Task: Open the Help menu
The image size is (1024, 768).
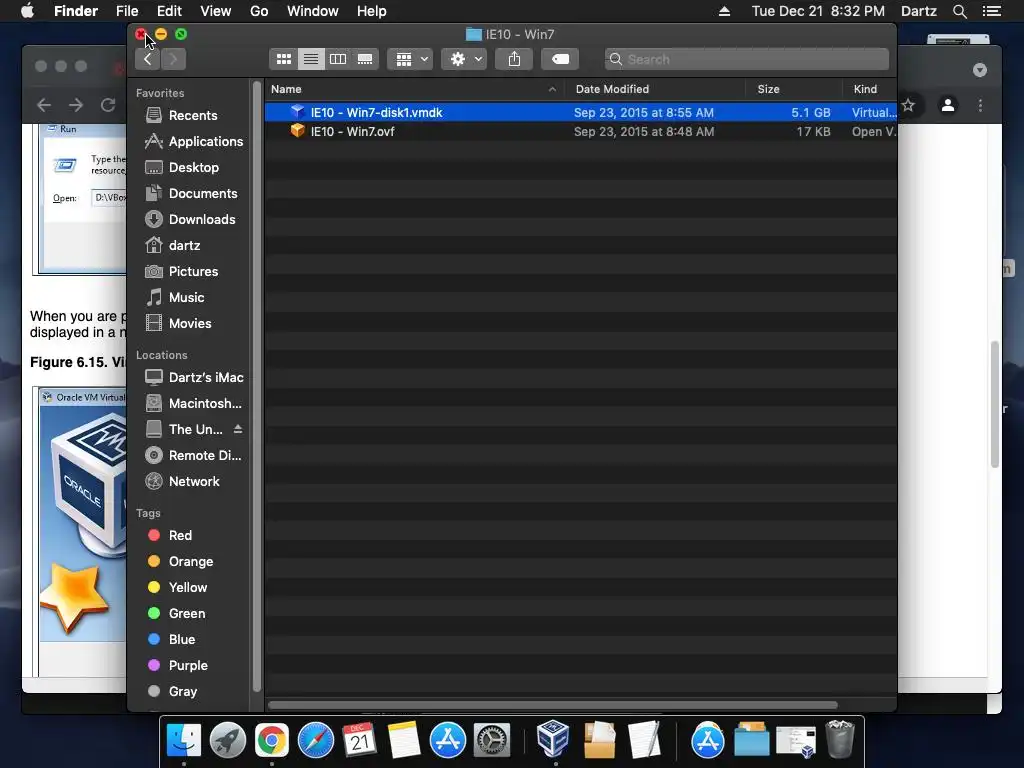Action: [x=372, y=11]
